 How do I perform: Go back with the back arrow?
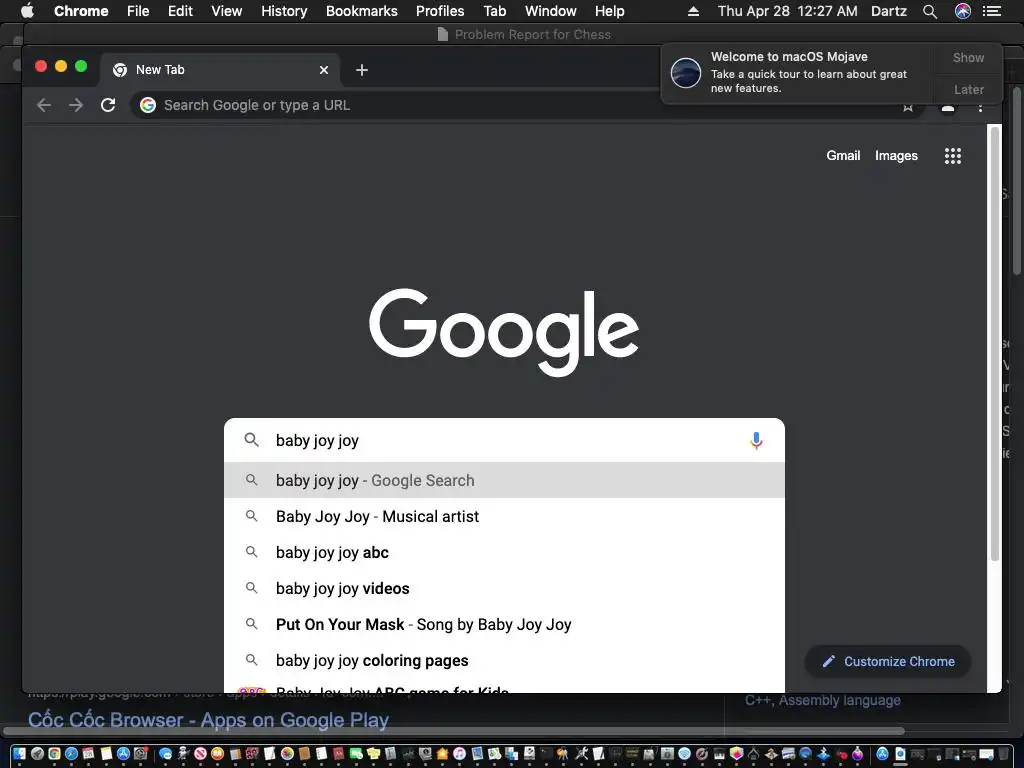tap(44, 104)
